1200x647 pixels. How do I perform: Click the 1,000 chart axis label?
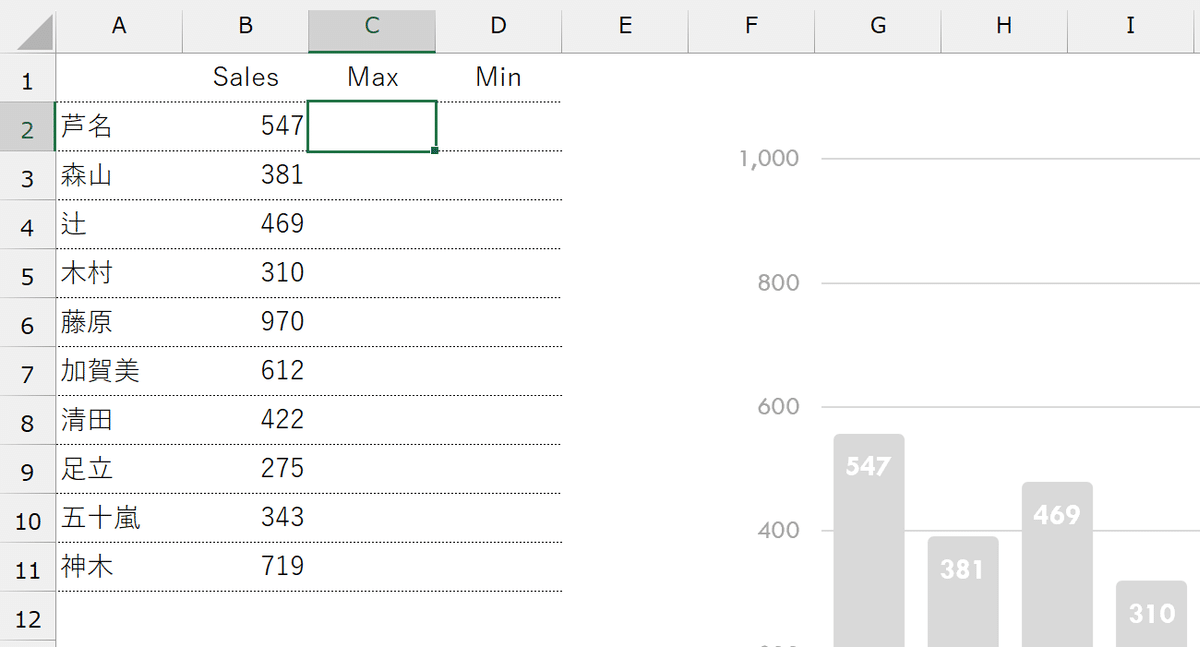tap(769, 158)
